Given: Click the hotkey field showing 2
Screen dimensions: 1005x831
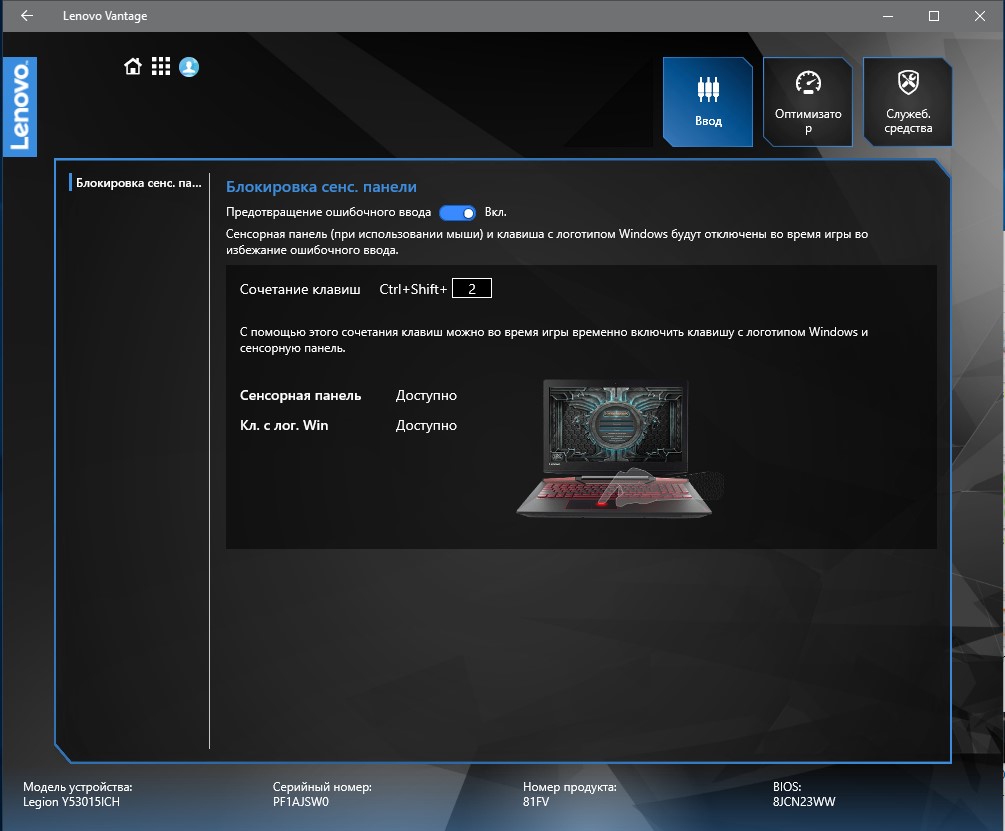Looking at the screenshot, I should (472, 288).
